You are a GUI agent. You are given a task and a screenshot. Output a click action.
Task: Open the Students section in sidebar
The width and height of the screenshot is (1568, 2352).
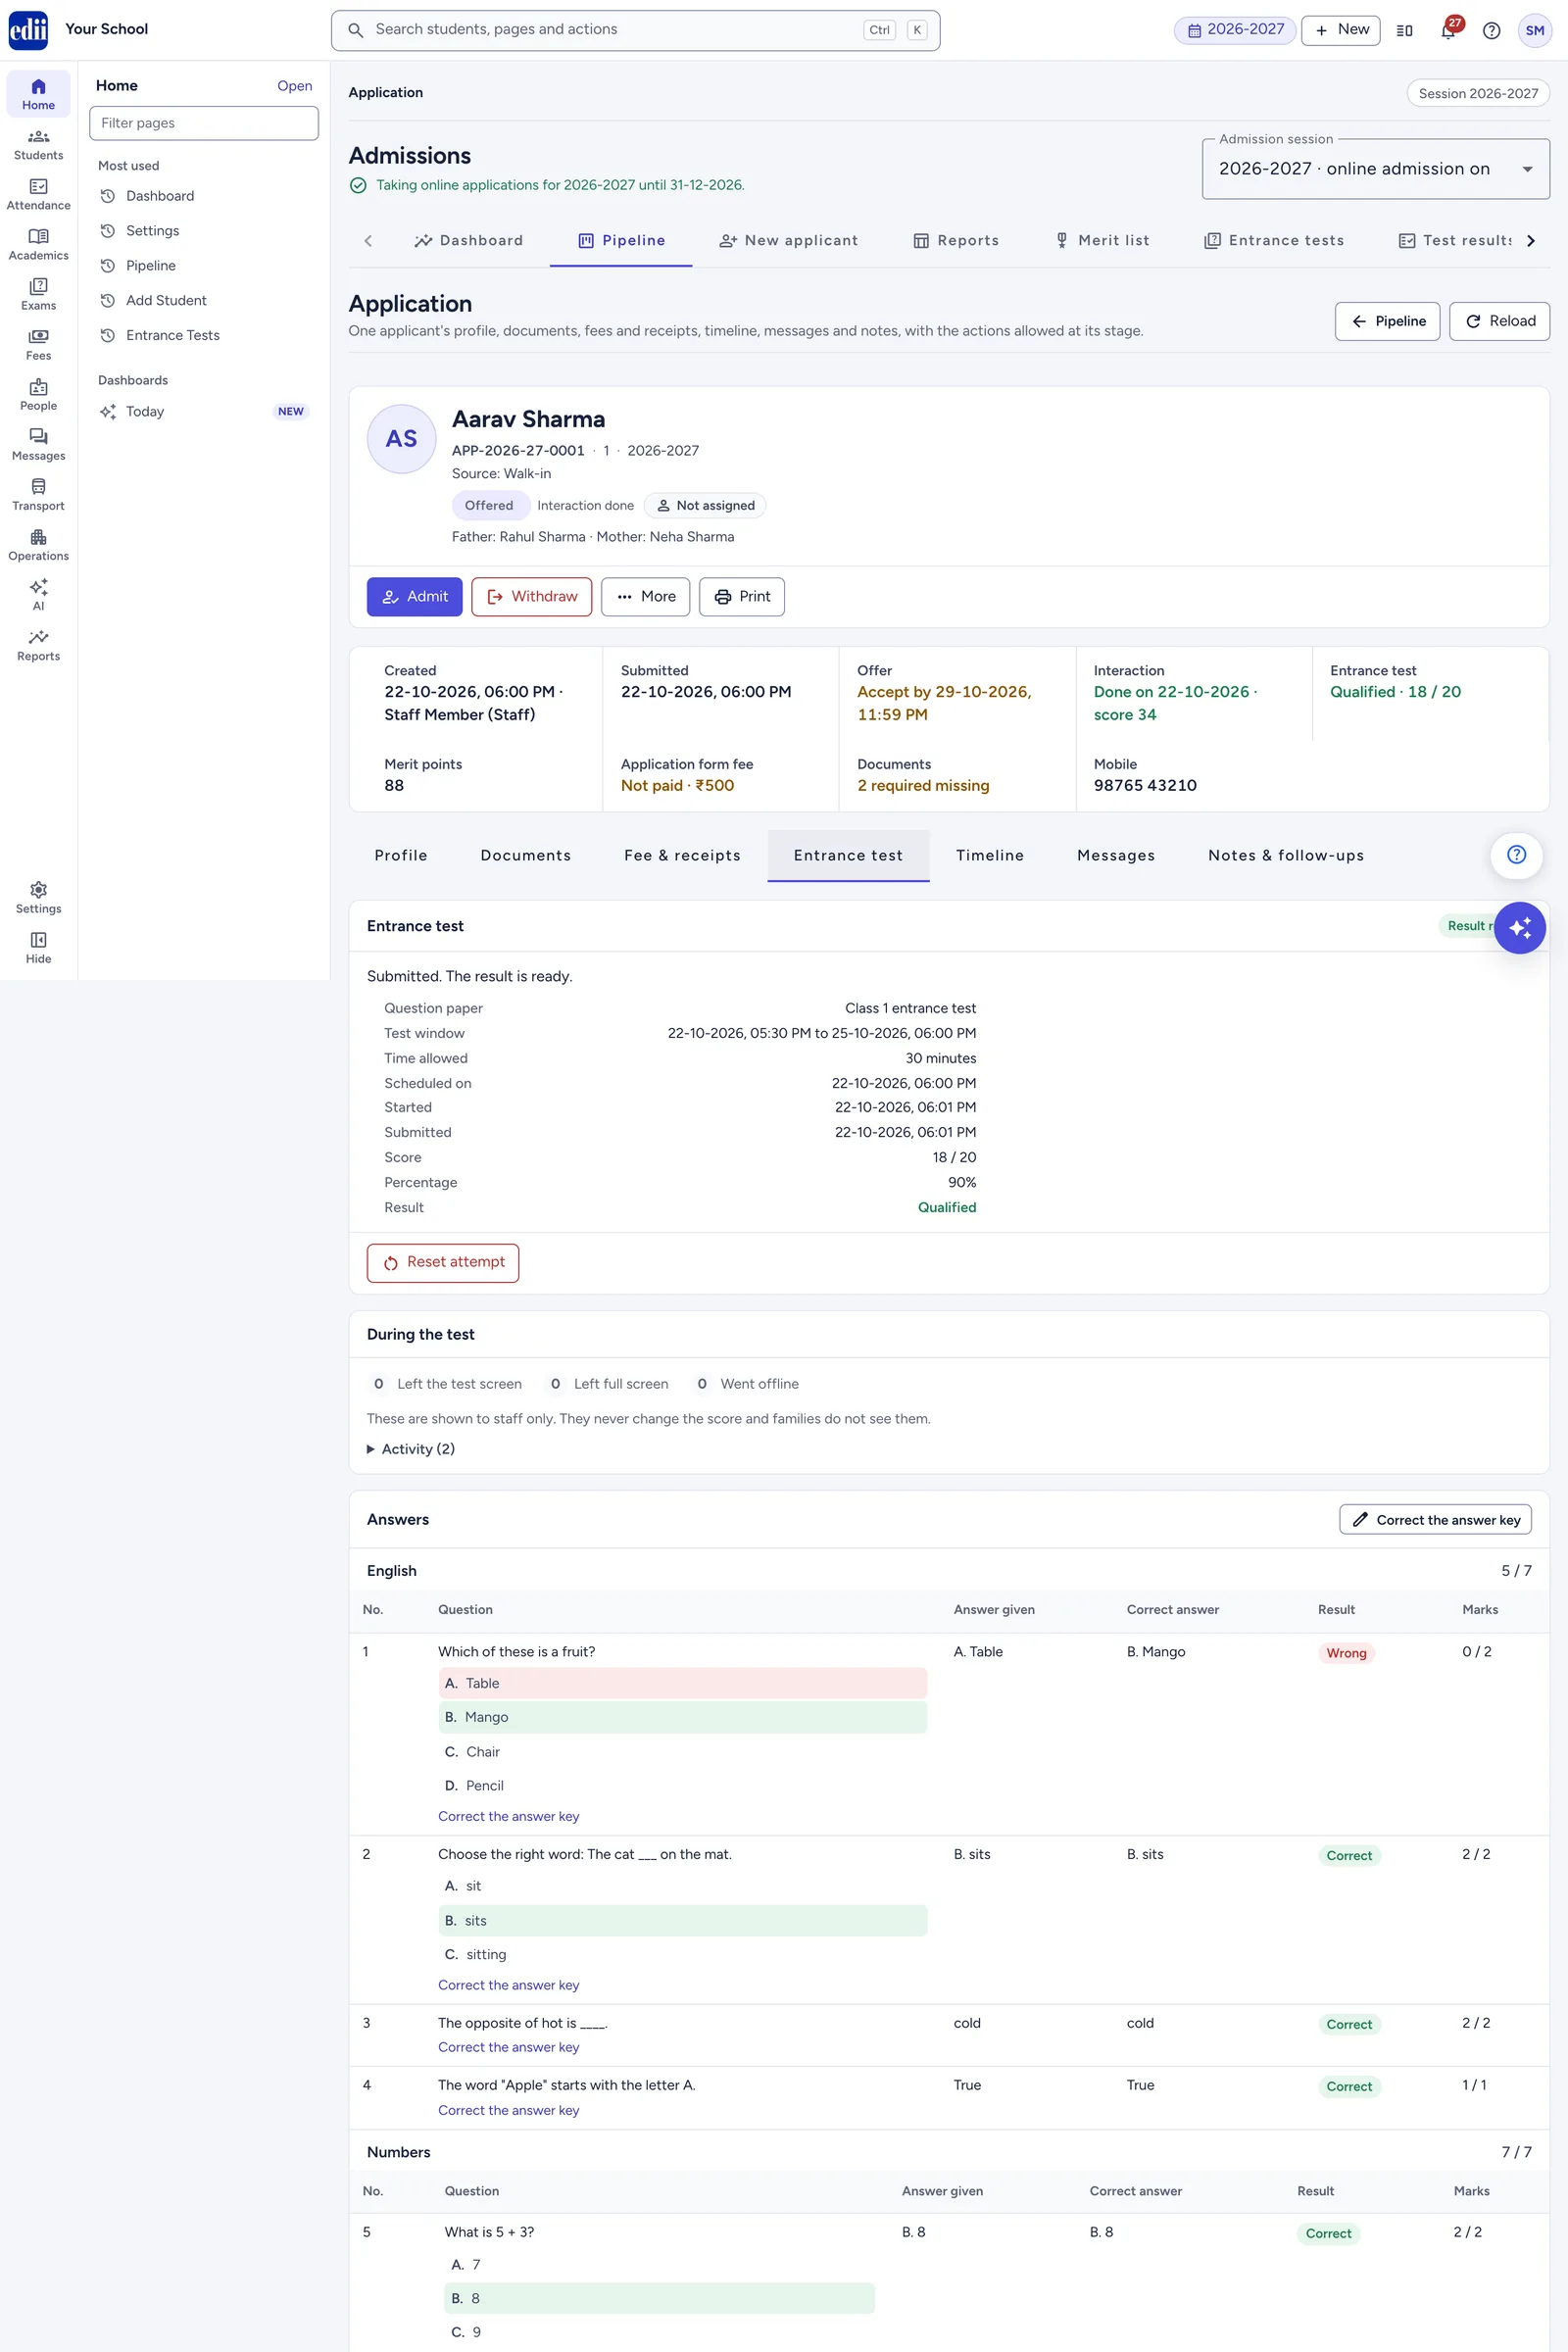pos(38,144)
